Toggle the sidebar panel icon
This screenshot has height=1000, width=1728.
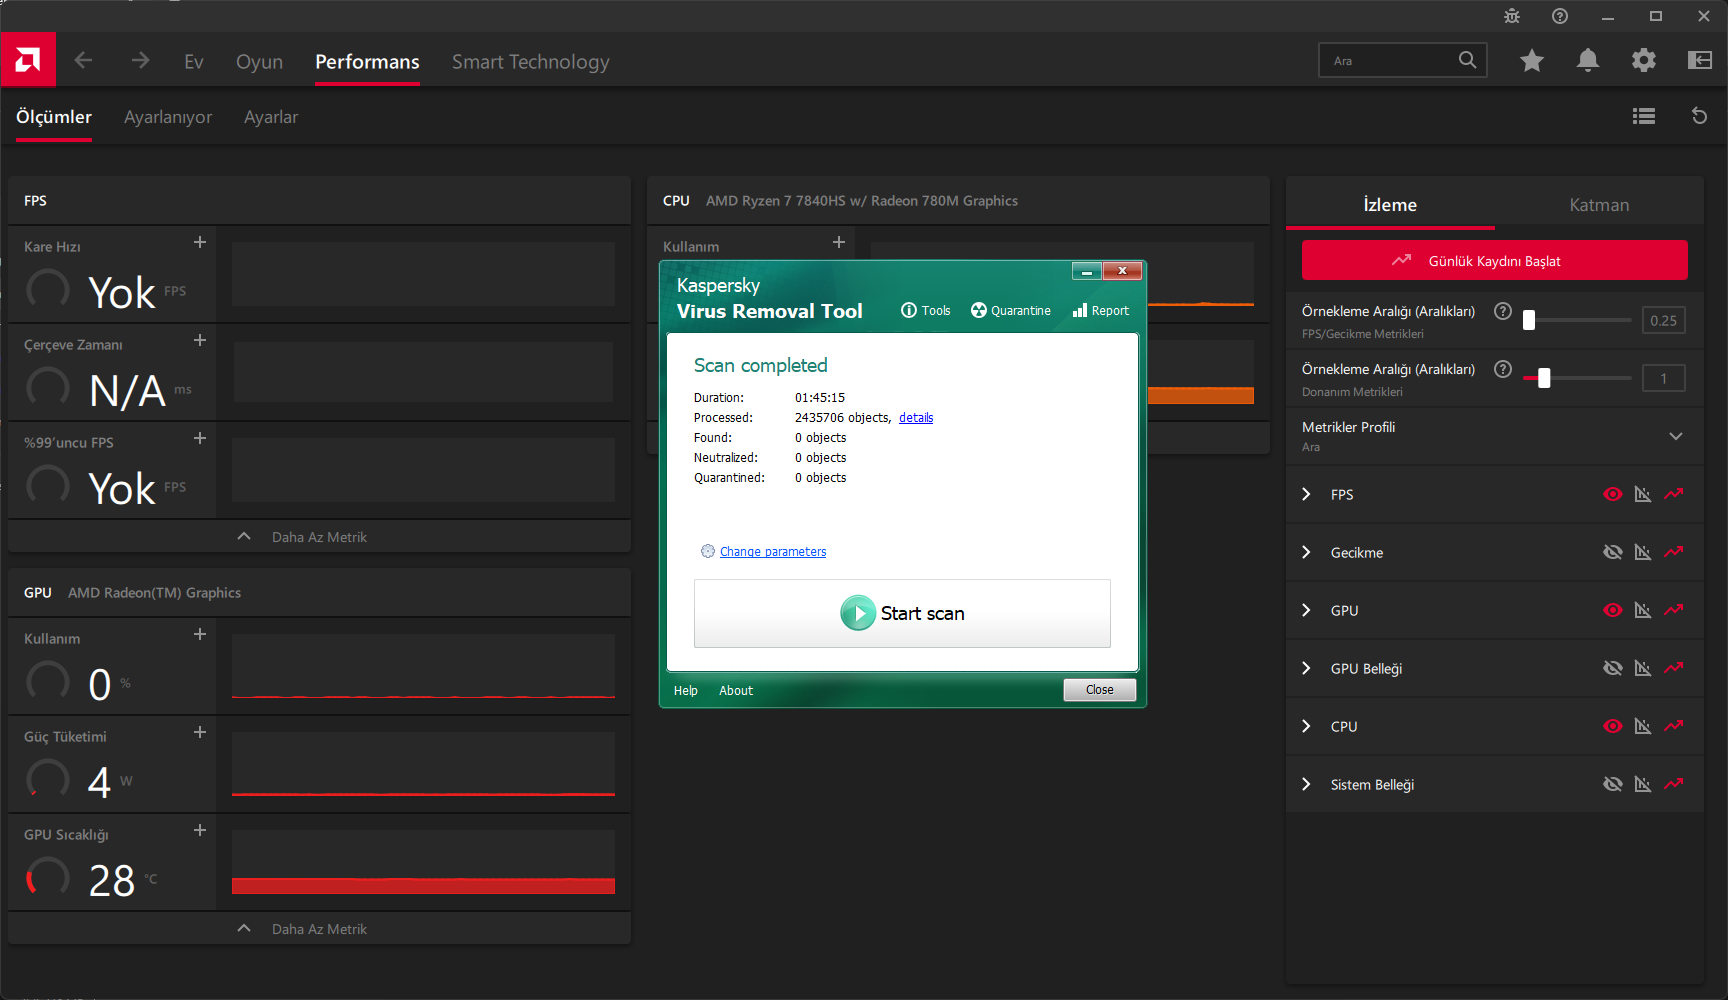[1700, 61]
